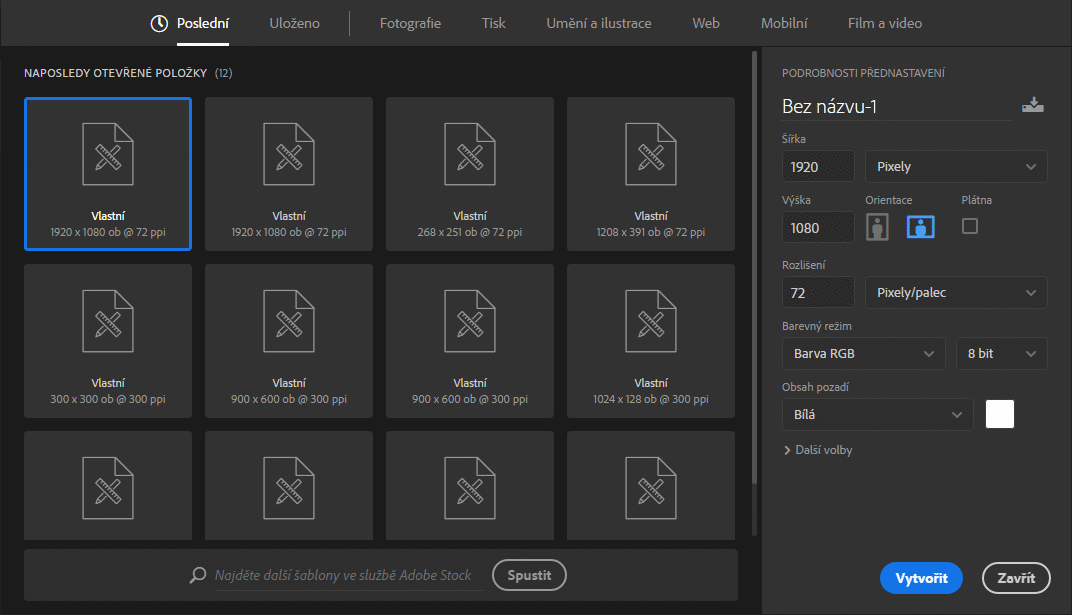This screenshot has height=615, width=1072.
Task: Switch to the Fotografie tab
Action: tap(410, 23)
